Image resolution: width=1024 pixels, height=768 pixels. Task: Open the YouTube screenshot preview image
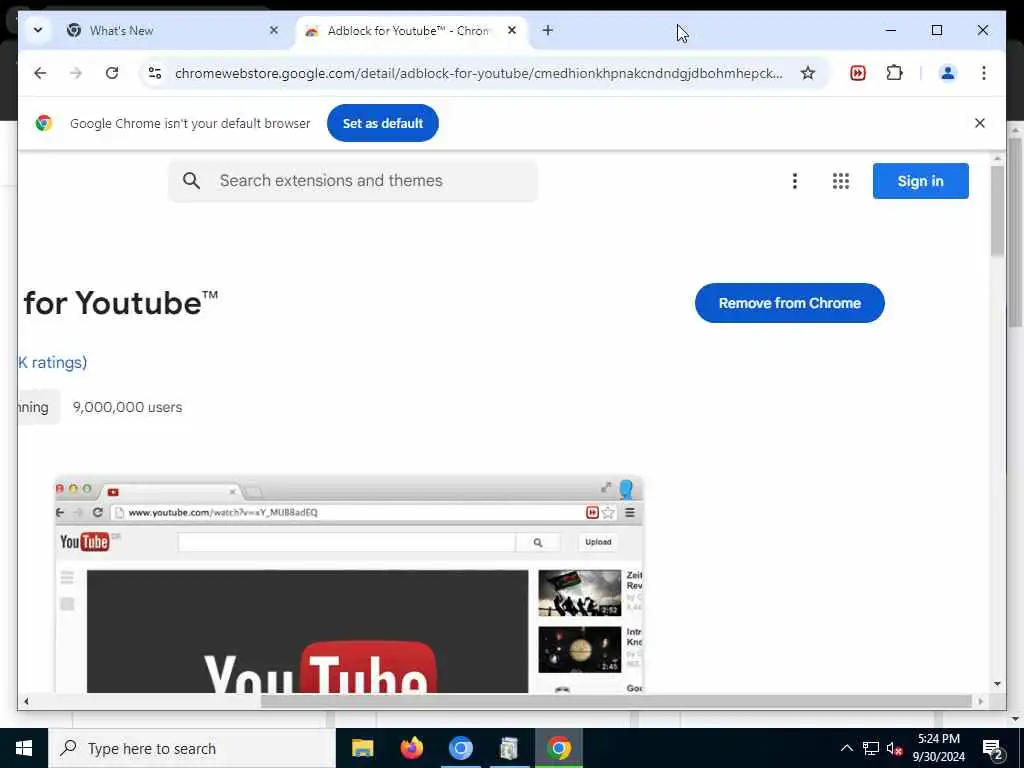tap(349, 585)
